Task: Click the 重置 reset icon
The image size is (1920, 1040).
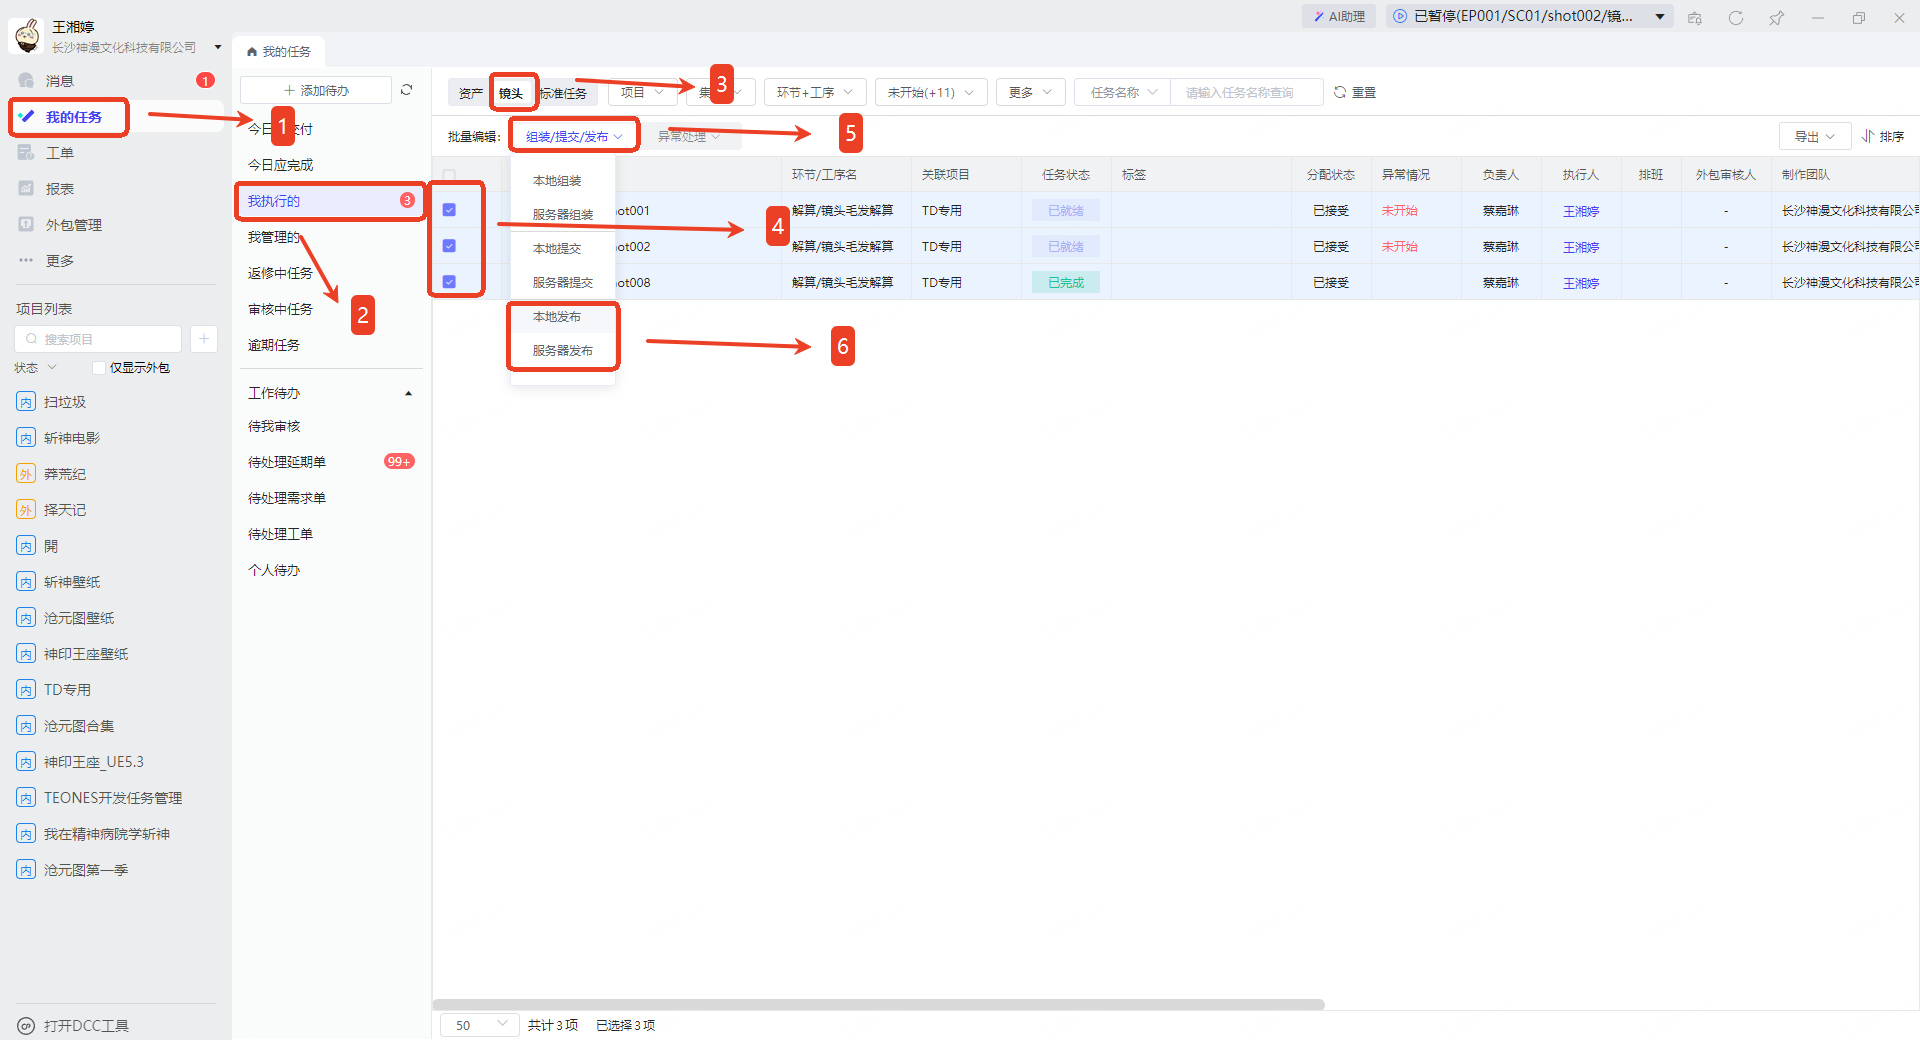Action: click(1340, 92)
